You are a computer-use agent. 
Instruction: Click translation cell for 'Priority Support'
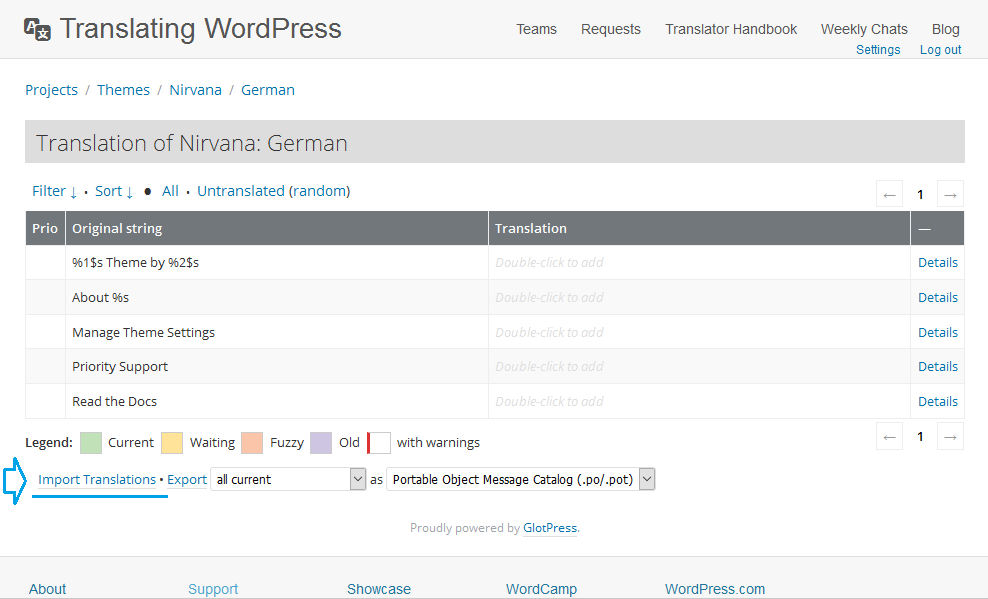[x=699, y=367]
